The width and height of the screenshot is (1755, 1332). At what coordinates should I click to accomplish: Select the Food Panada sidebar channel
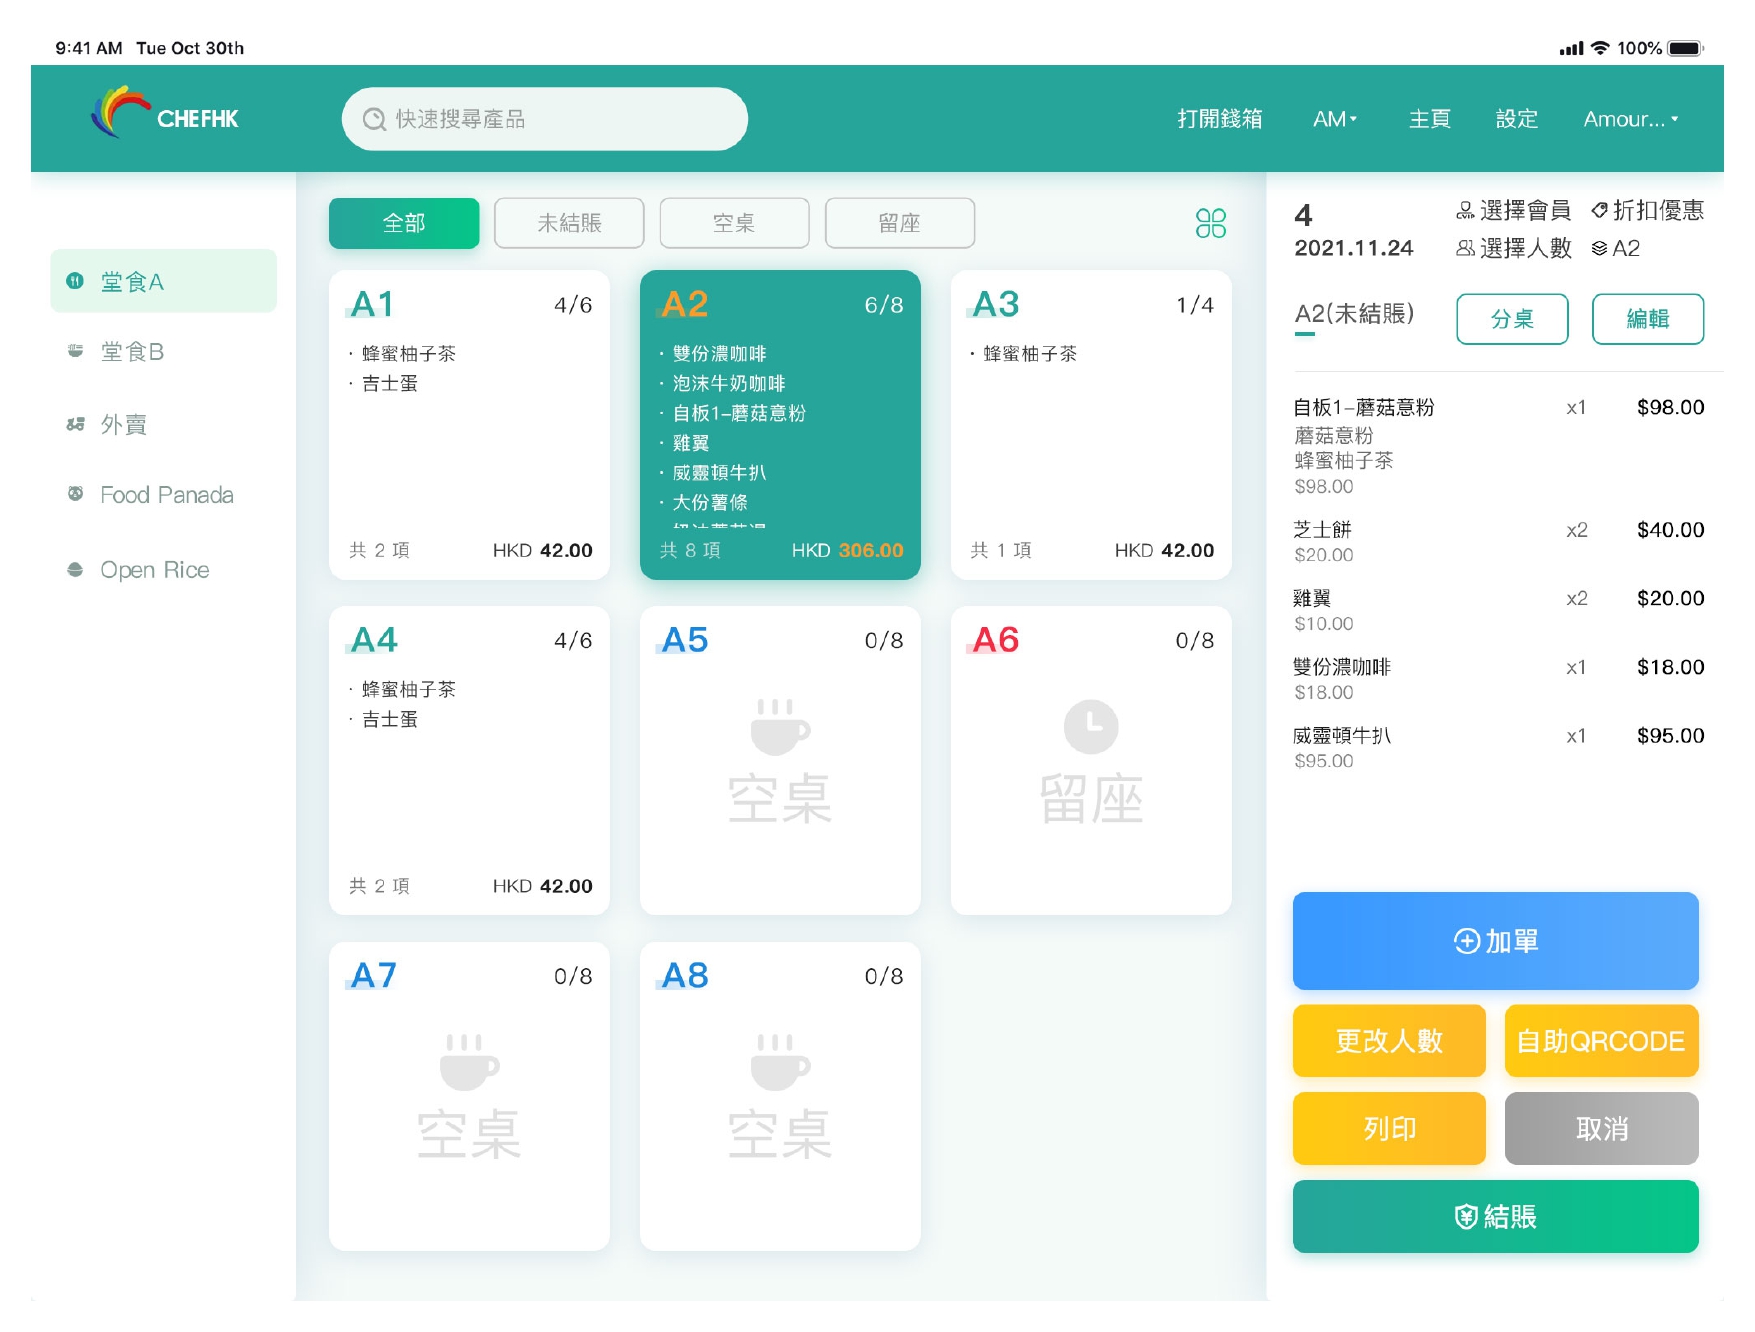click(x=166, y=495)
